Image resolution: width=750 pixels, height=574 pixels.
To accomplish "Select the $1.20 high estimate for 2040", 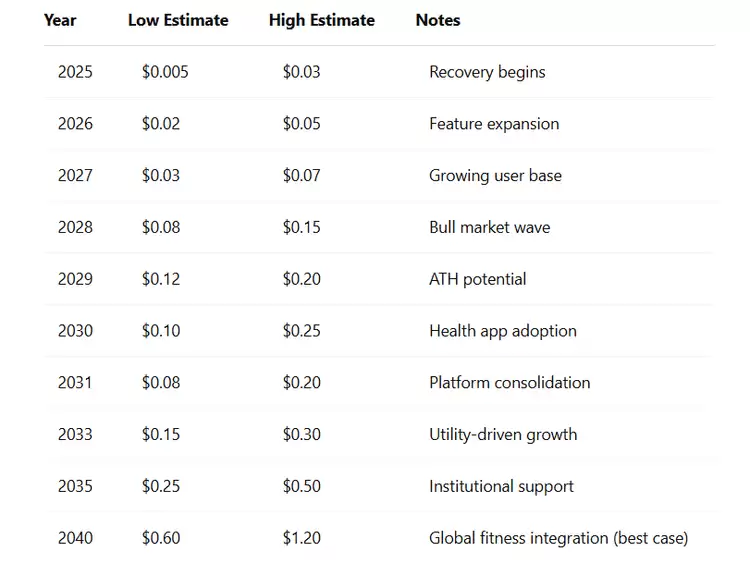I will click(x=301, y=538).
